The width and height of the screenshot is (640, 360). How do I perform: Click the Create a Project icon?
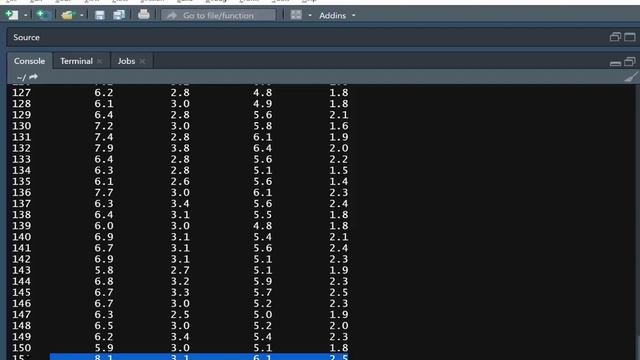(x=43, y=15)
